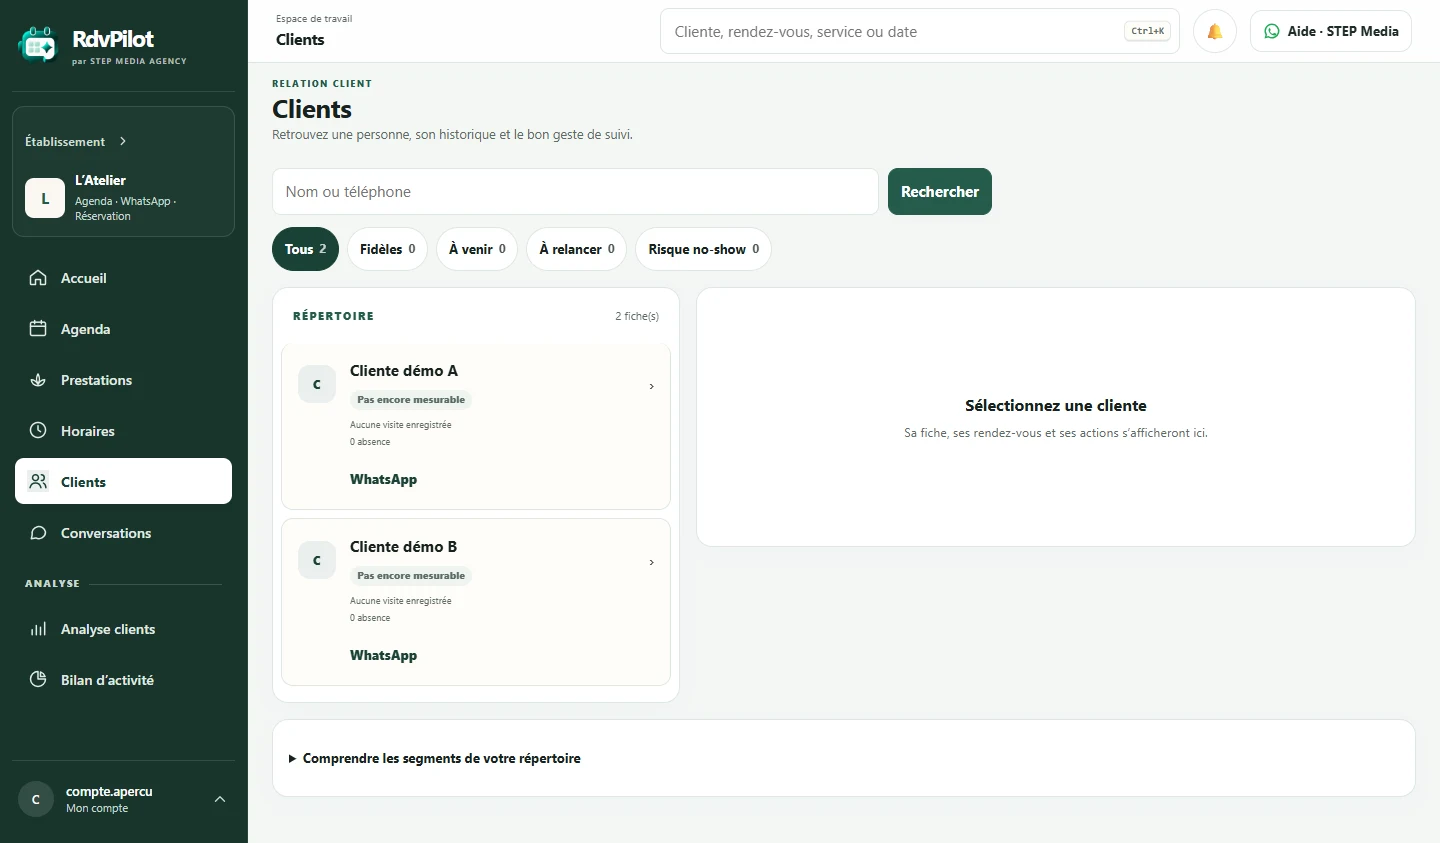Click the Cliente démo A name
This screenshot has height=843, width=1440.
[404, 370]
